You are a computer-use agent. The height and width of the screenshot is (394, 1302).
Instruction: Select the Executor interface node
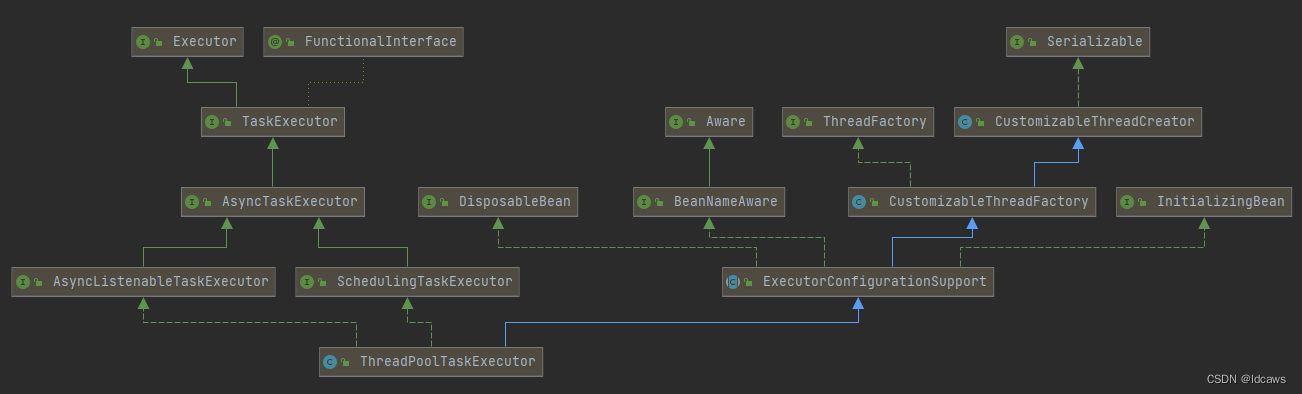[x=188, y=42]
